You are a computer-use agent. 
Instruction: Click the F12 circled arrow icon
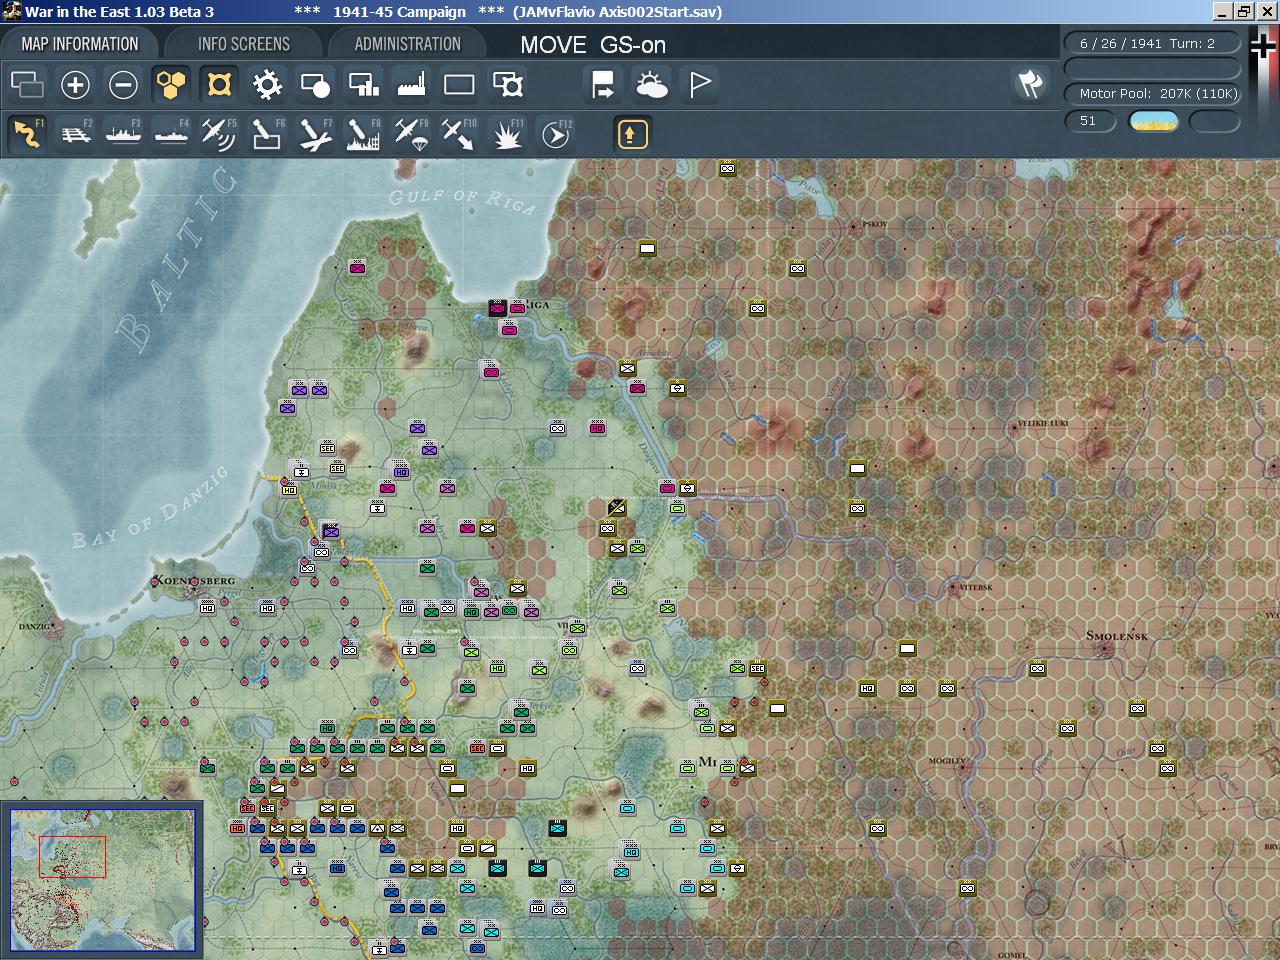tap(556, 134)
